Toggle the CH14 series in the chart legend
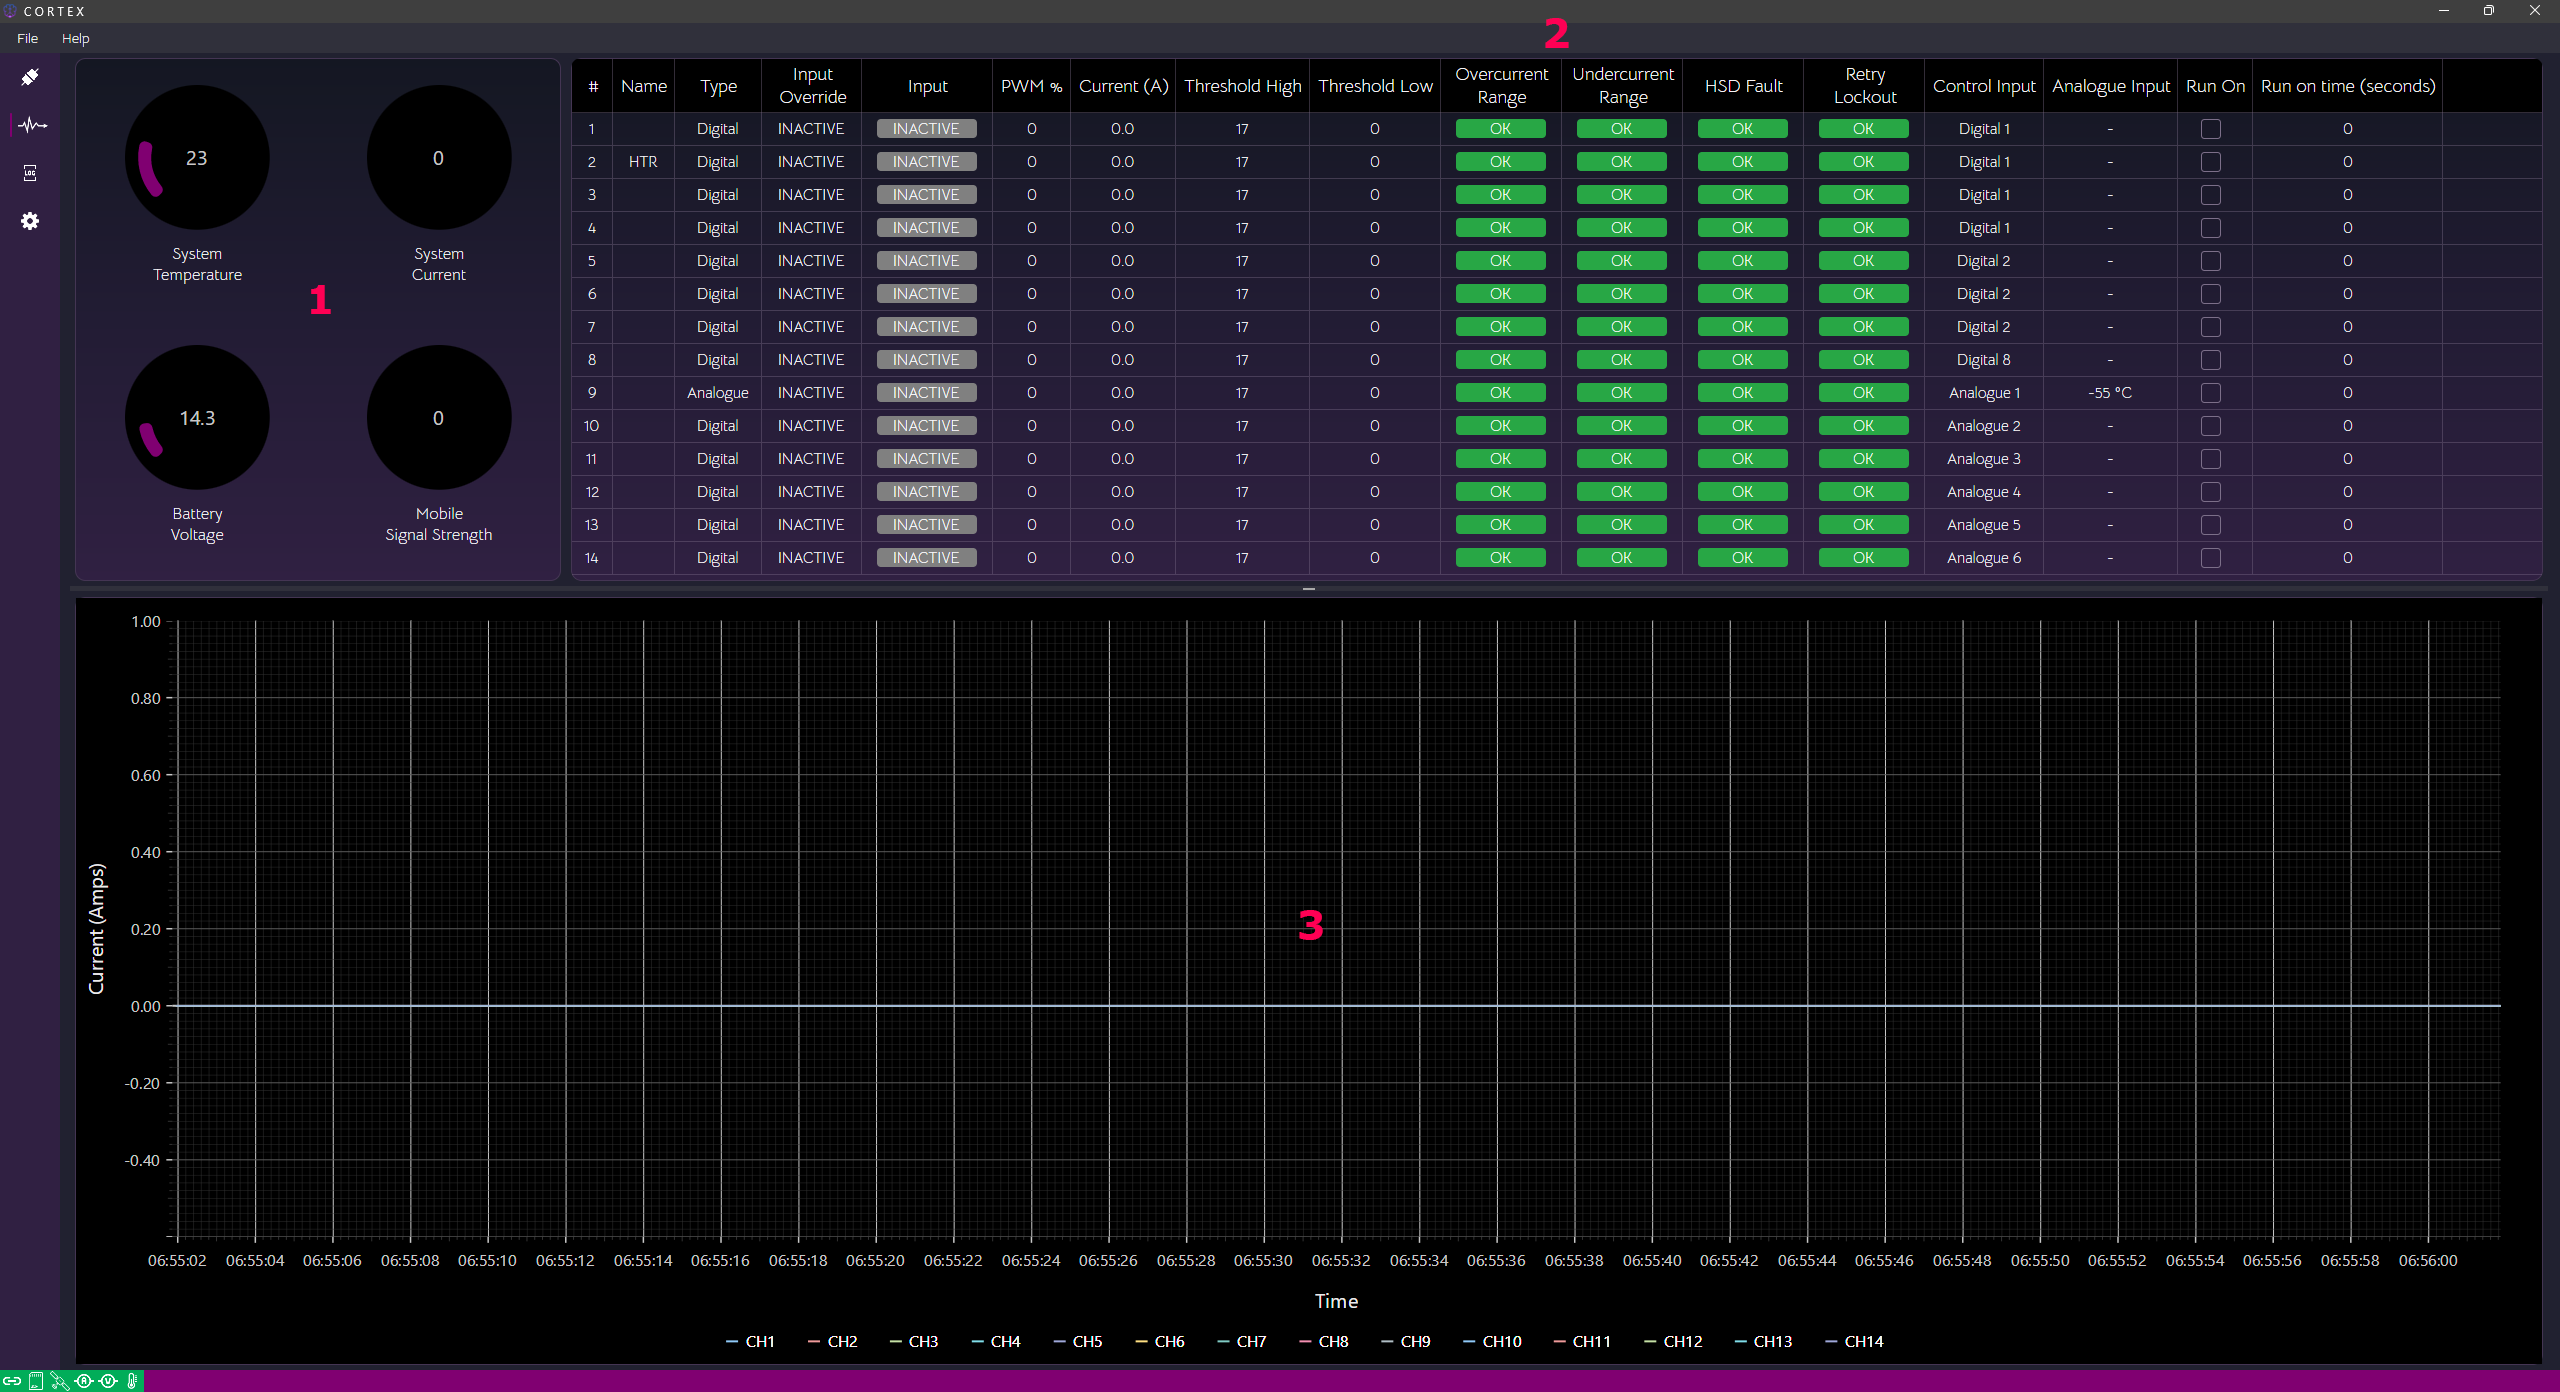The width and height of the screenshot is (2560, 1392). pyautogui.click(x=1855, y=1341)
